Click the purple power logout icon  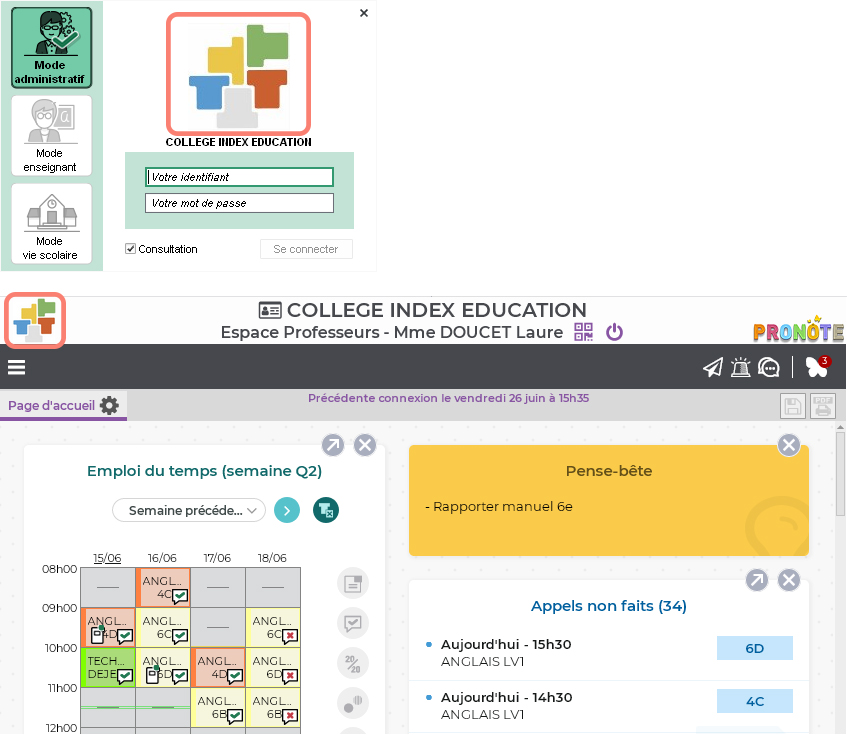pyautogui.click(x=614, y=332)
